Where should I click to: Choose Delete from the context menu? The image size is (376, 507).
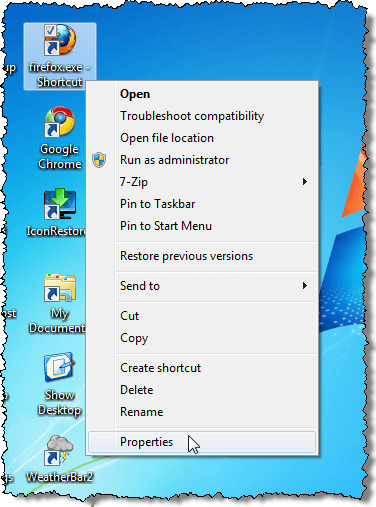tap(202, 390)
